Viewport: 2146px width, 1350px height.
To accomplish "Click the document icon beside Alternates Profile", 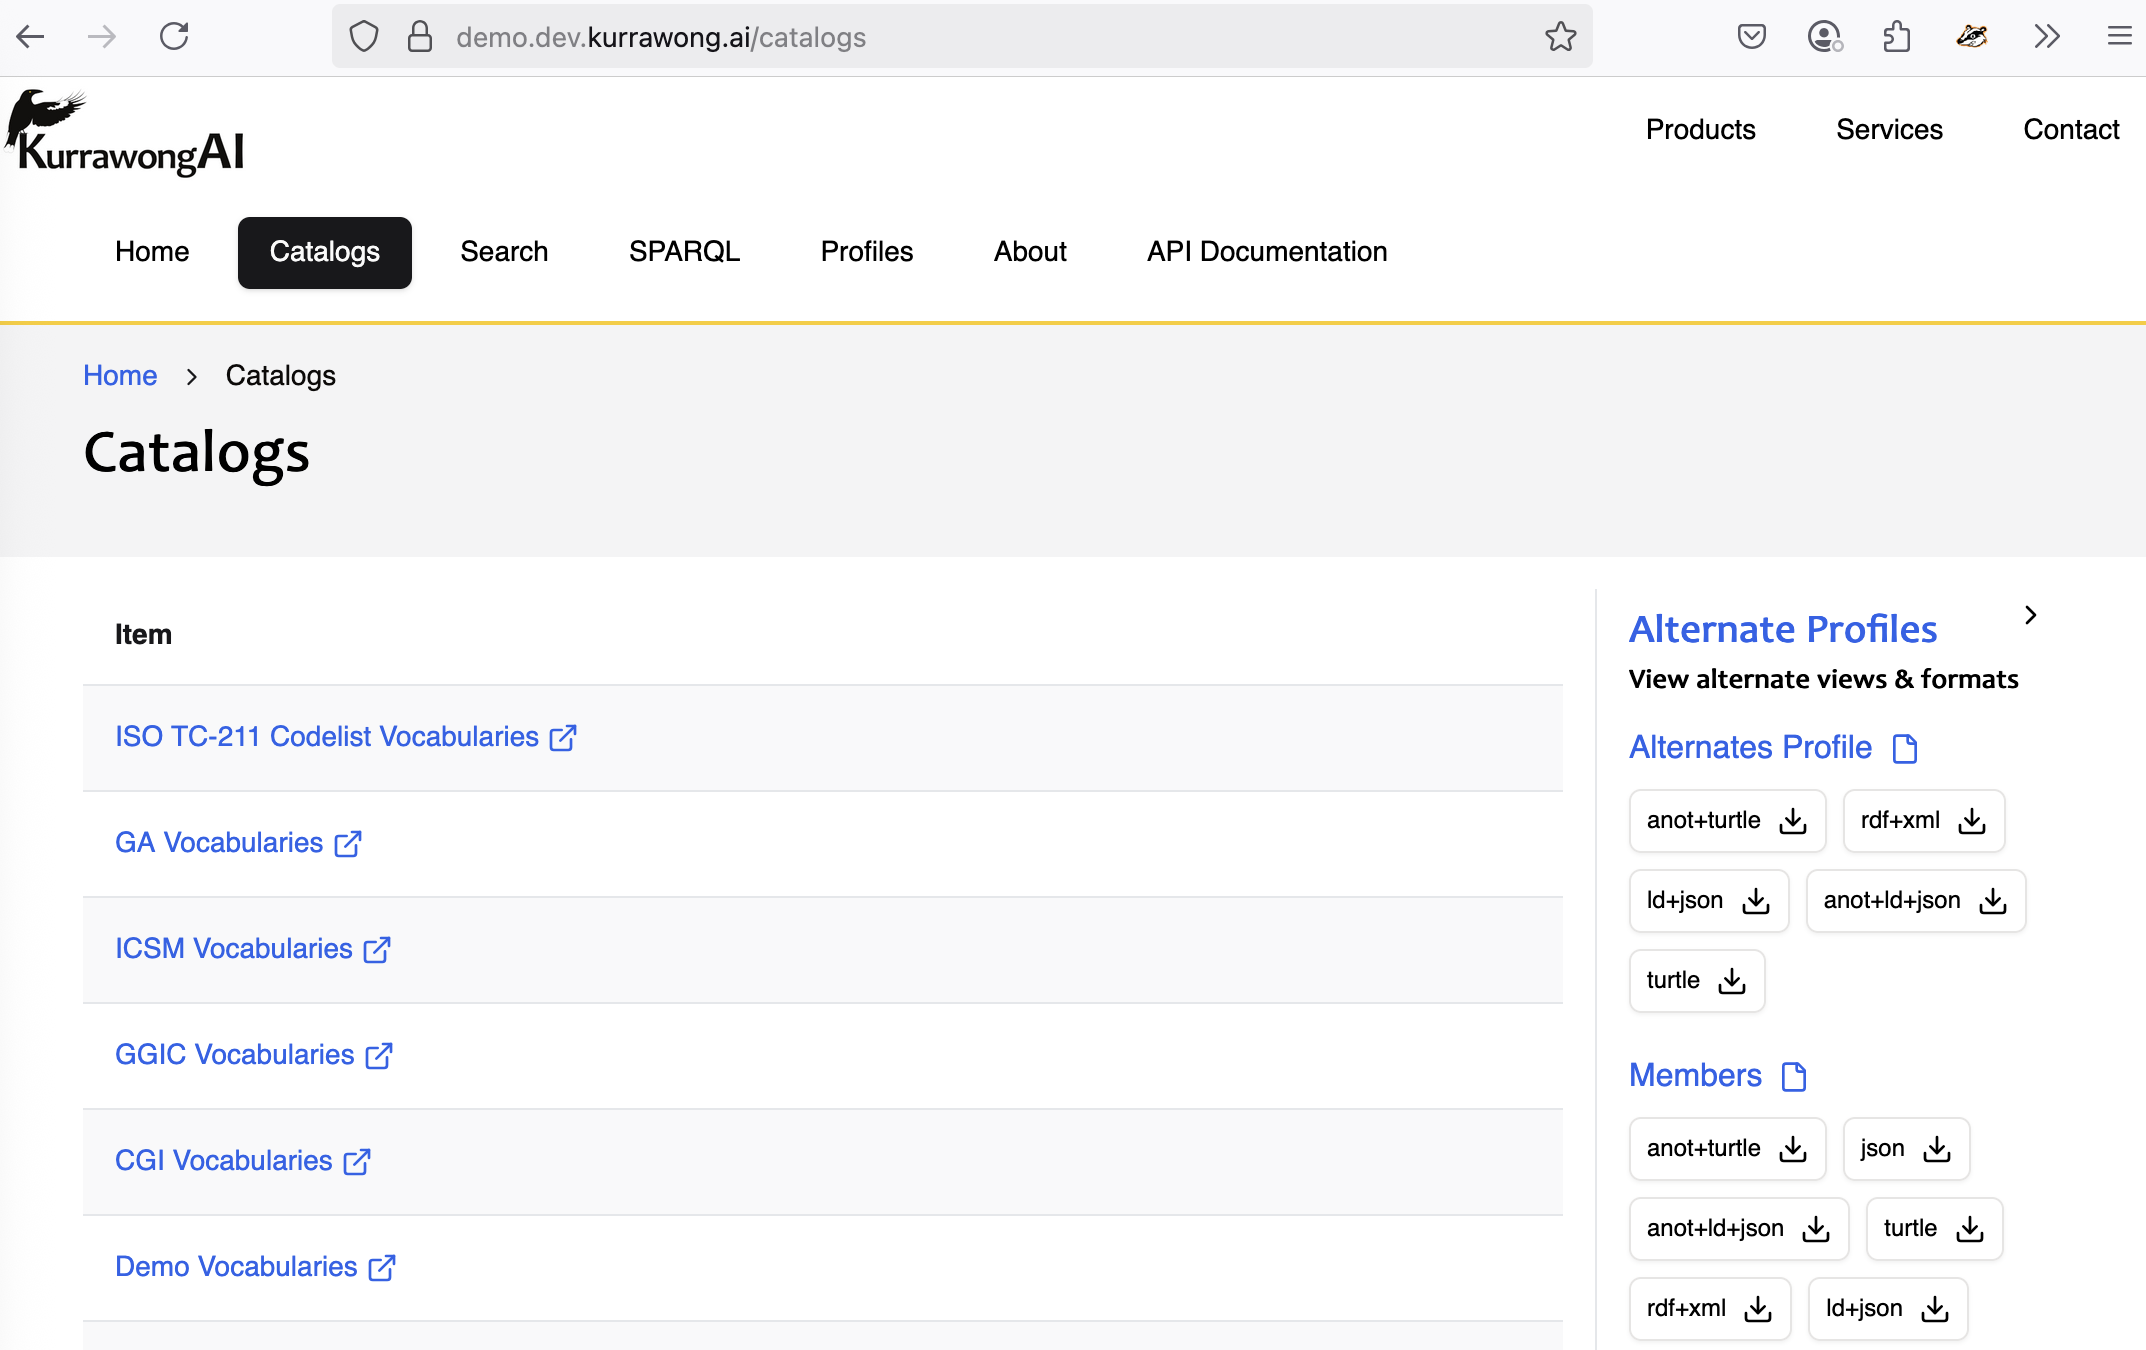I will tap(1905, 748).
